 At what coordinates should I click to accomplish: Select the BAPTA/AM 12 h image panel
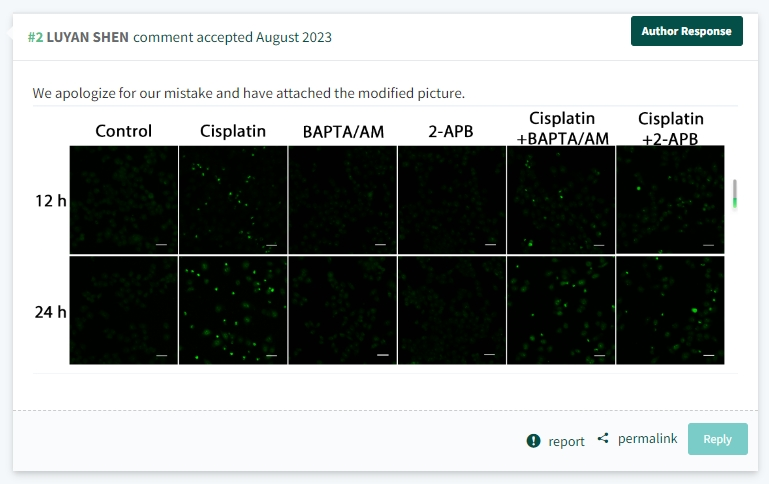click(342, 200)
